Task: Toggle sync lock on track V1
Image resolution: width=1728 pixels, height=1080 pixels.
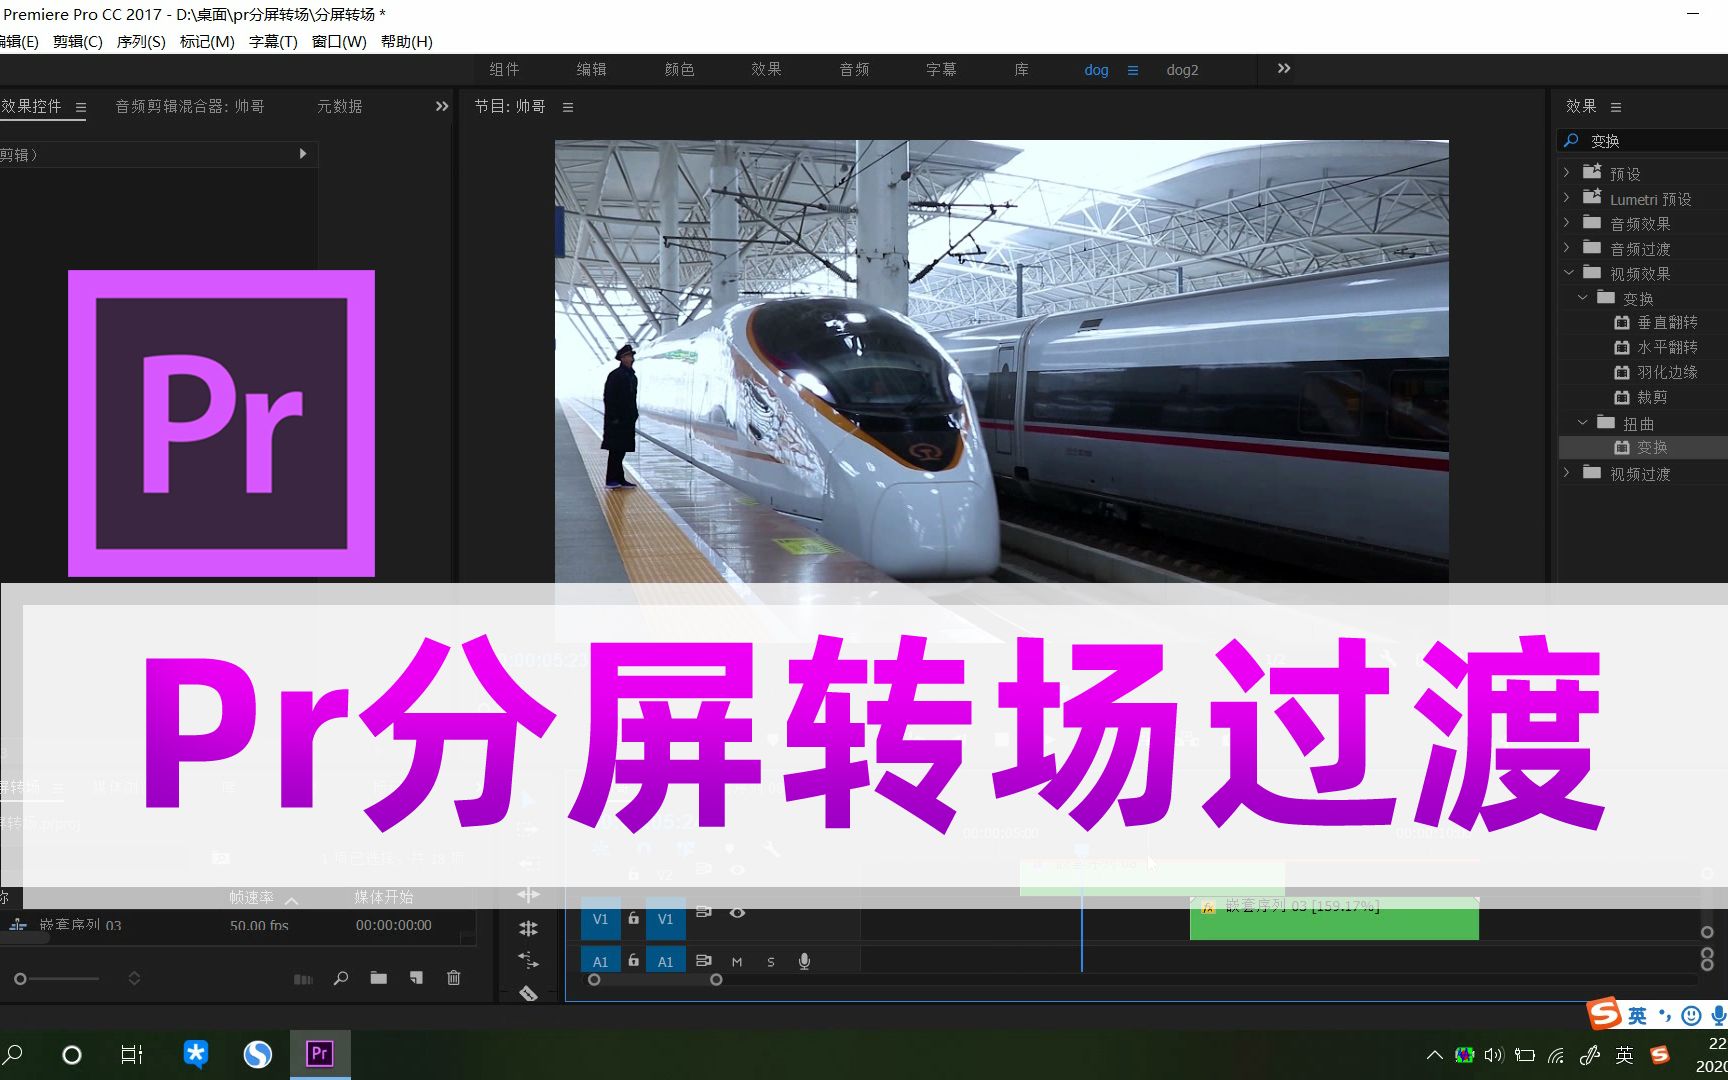Action: [704, 912]
